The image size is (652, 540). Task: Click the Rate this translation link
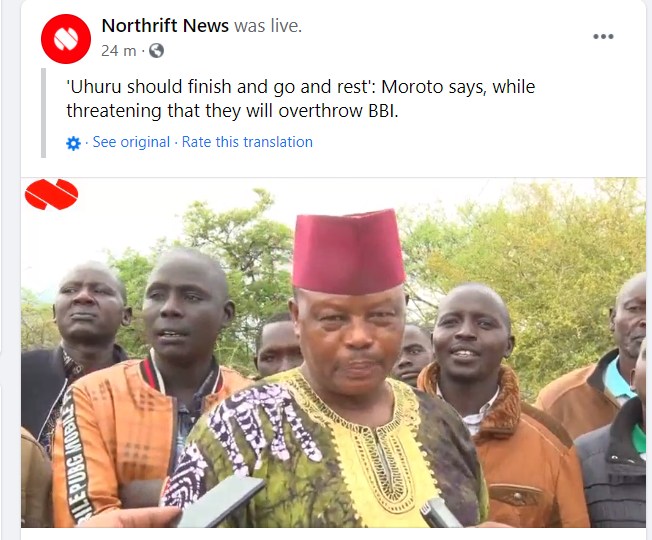247,142
